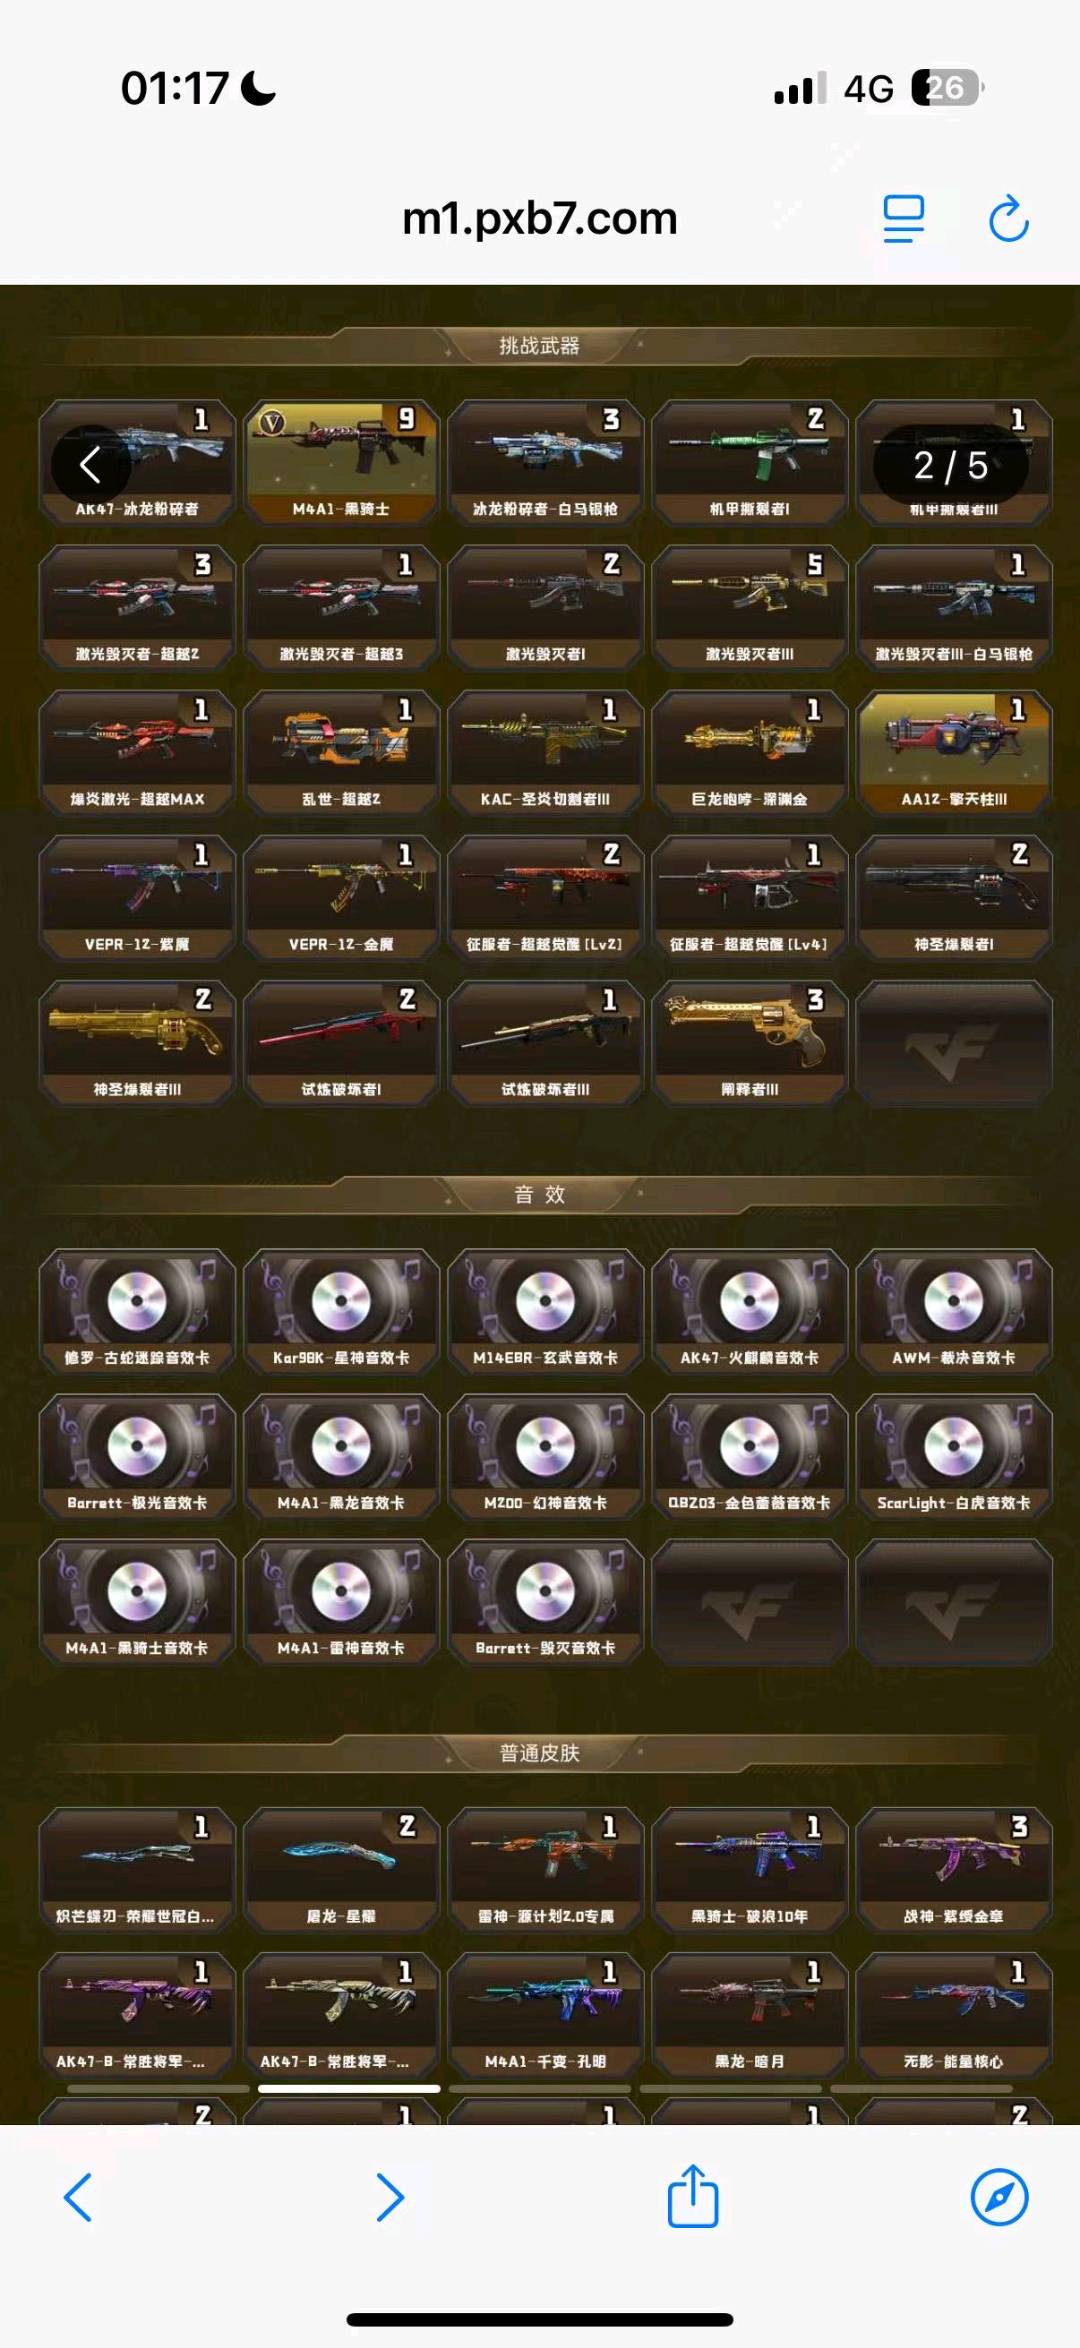Open the AA12-擎天柱III weapon tile

(954, 752)
